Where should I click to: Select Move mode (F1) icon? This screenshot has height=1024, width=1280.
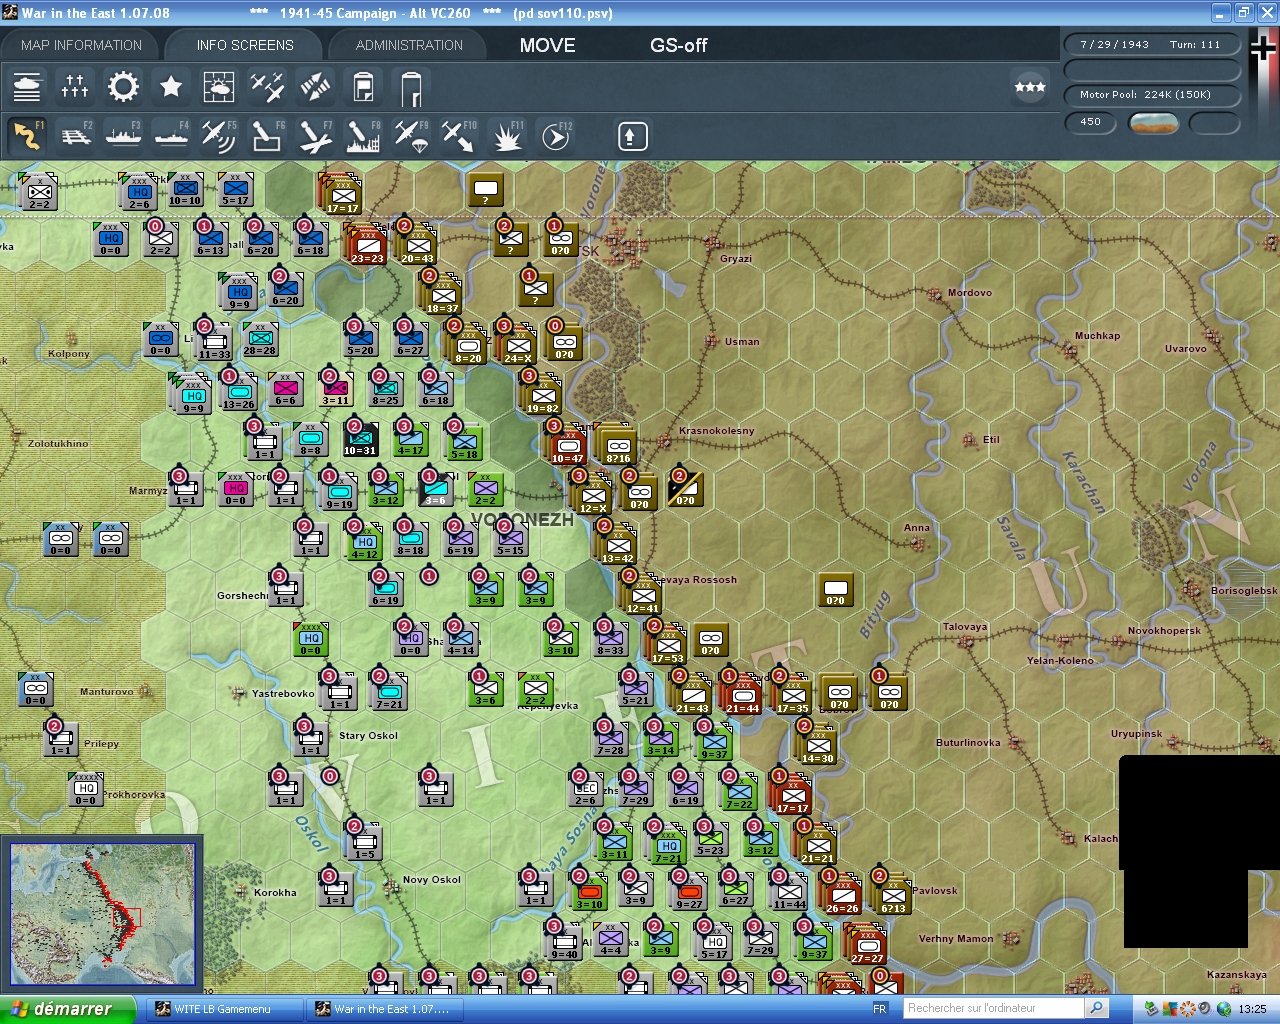click(27, 135)
